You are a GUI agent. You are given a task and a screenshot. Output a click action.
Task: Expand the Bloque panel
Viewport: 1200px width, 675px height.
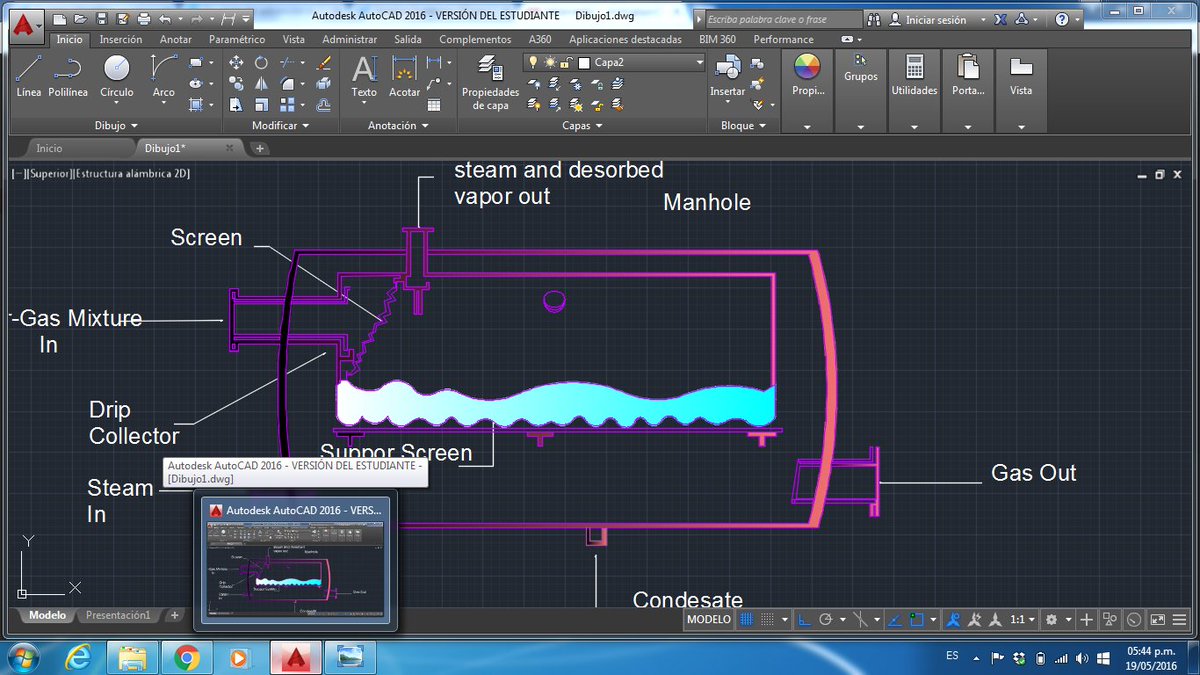[x=743, y=126]
